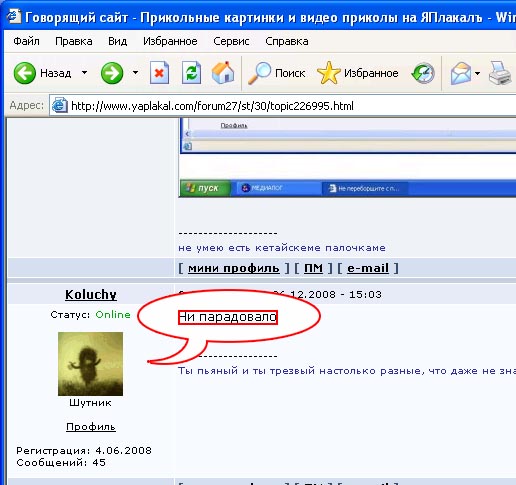516x485 pixels.
Task: Open the Сервис menu
Action: (231, 41)
